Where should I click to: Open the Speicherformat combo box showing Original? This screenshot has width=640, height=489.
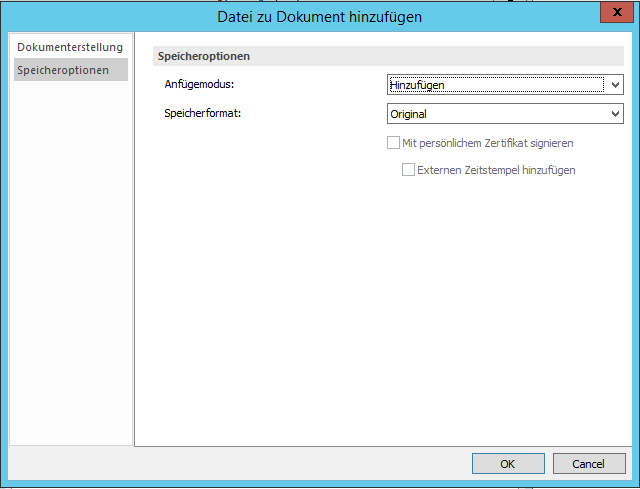pos(505,114)
